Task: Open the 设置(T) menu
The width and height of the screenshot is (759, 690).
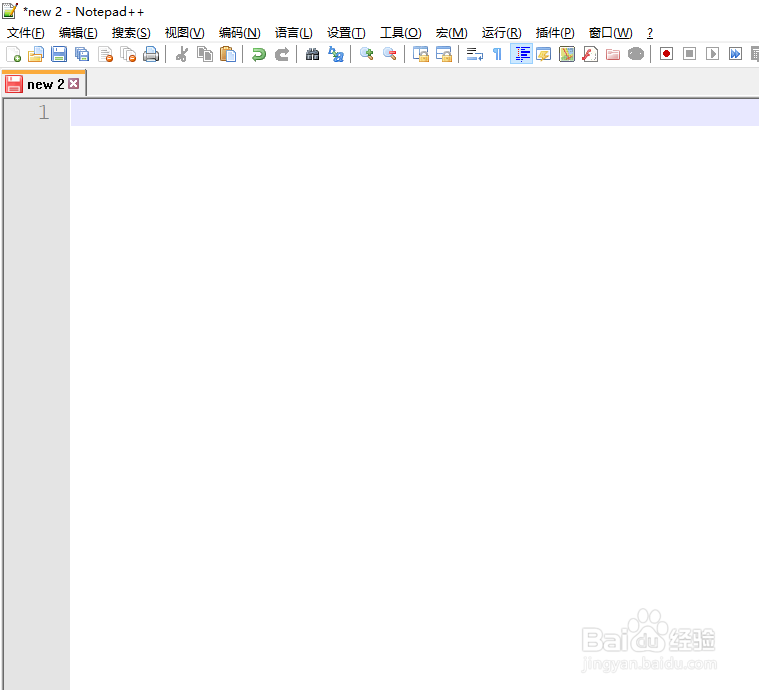Action: (346, 32)
